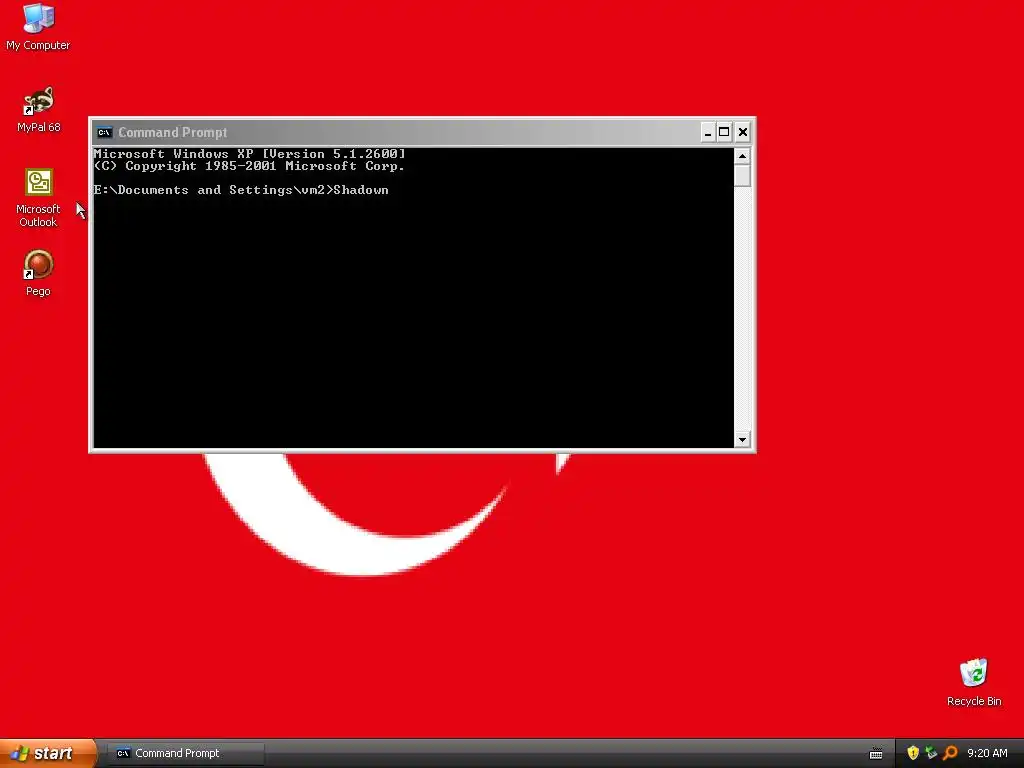This screenshot has height=768, width=1024.
Task: Close the Command Prompt window
Action: (x=743, y=133)
